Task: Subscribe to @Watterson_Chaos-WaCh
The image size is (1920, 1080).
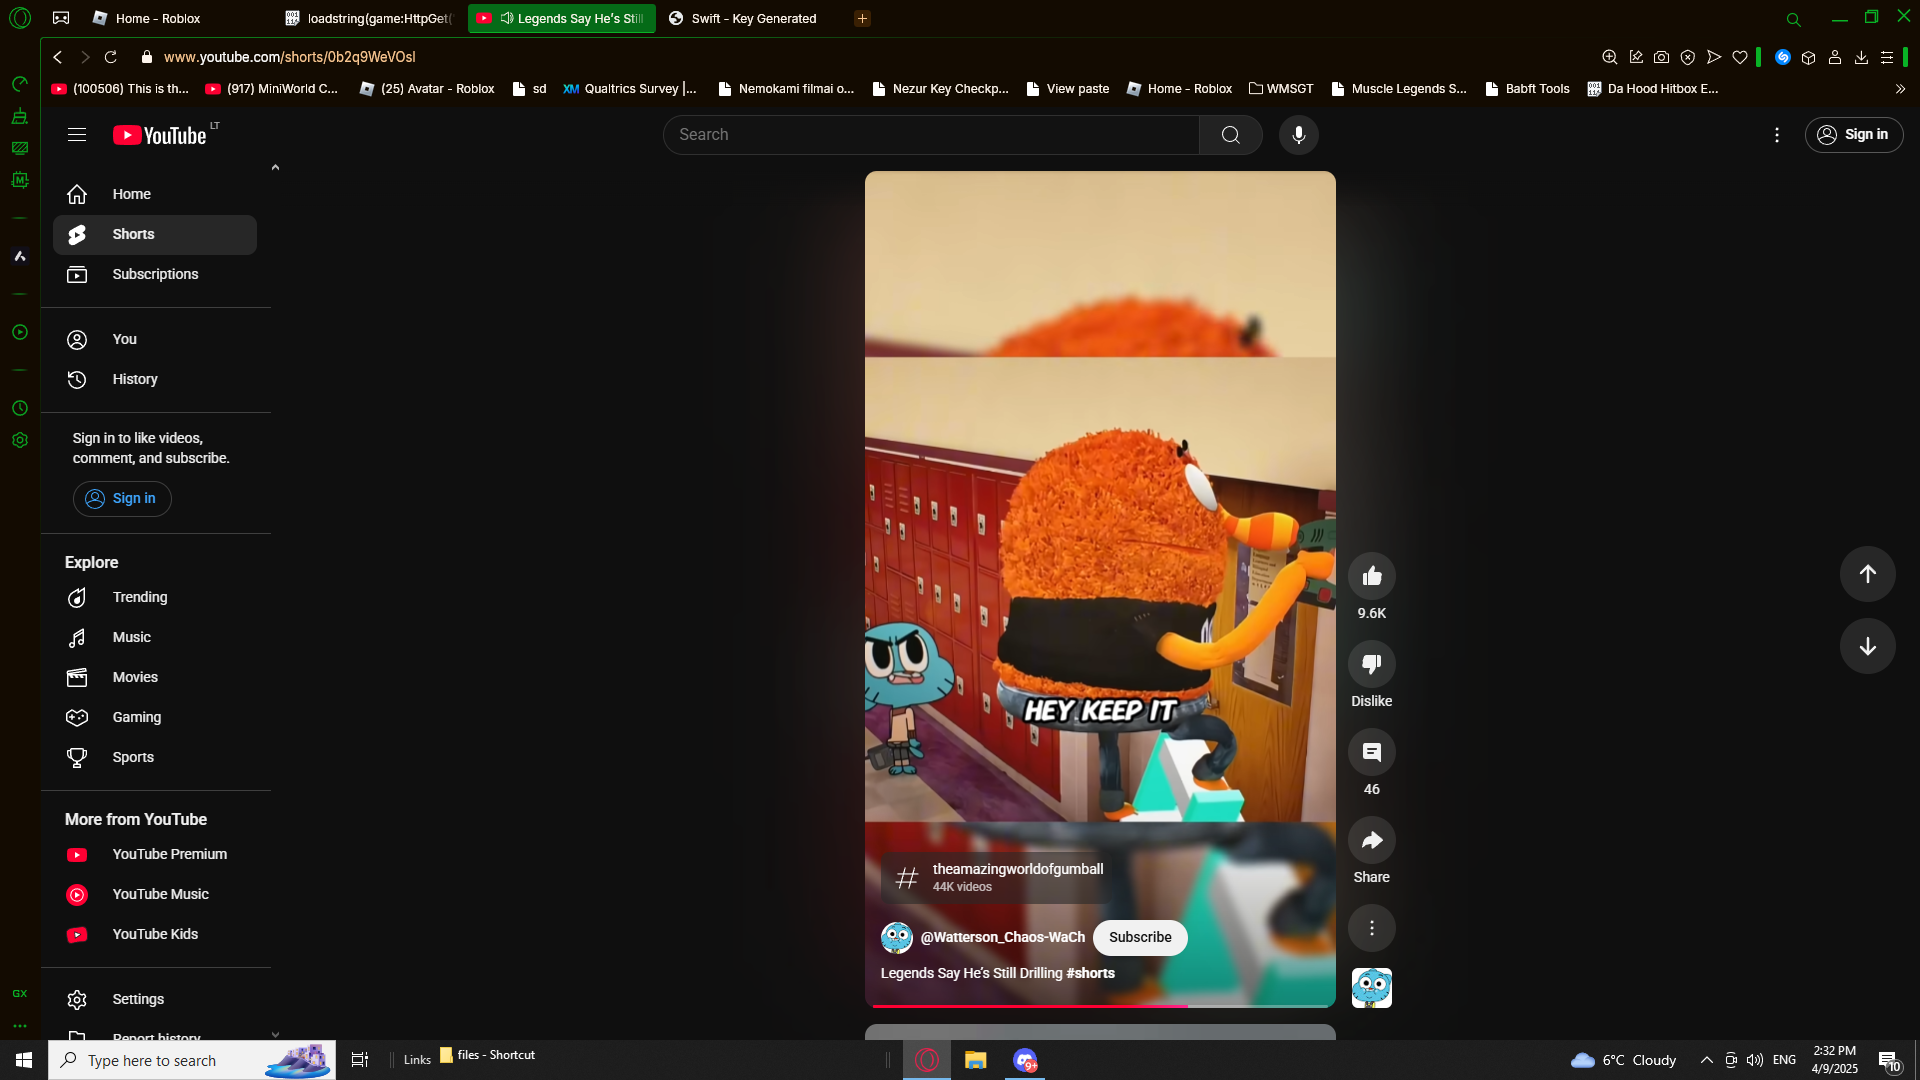Action: pos(1139,937)
